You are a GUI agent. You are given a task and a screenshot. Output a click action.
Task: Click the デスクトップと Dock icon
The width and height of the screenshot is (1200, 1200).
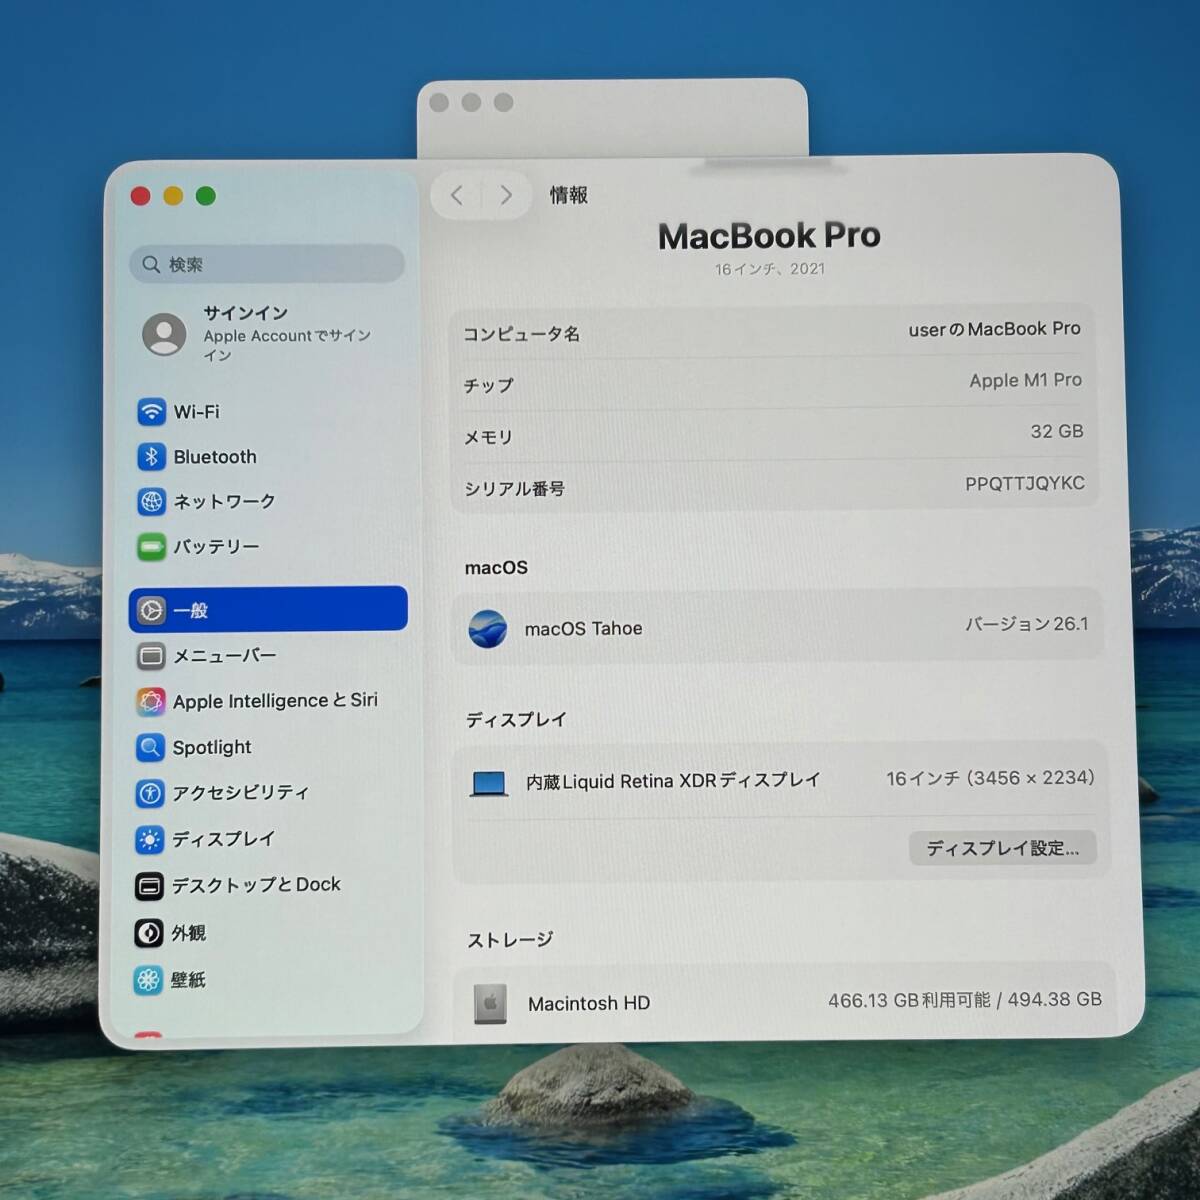[x=149, y=886]
